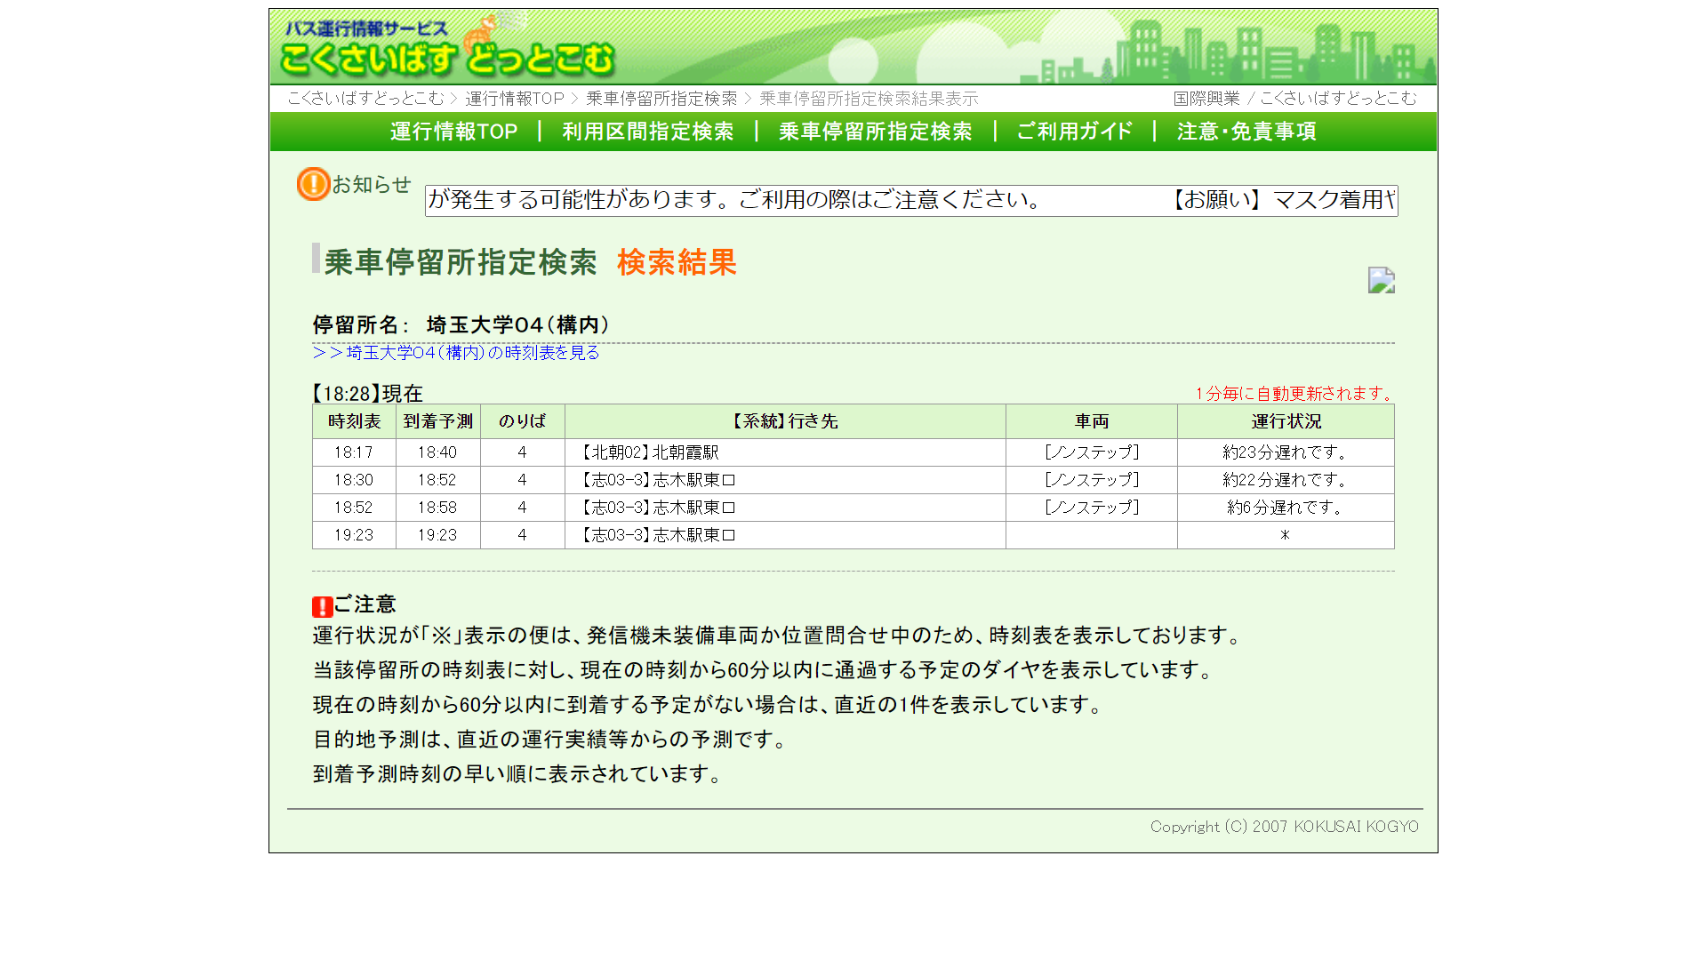Click the こくさいばすどっとこむ site logo
The height and width of the screenshot is (960, 1707).
448,50
